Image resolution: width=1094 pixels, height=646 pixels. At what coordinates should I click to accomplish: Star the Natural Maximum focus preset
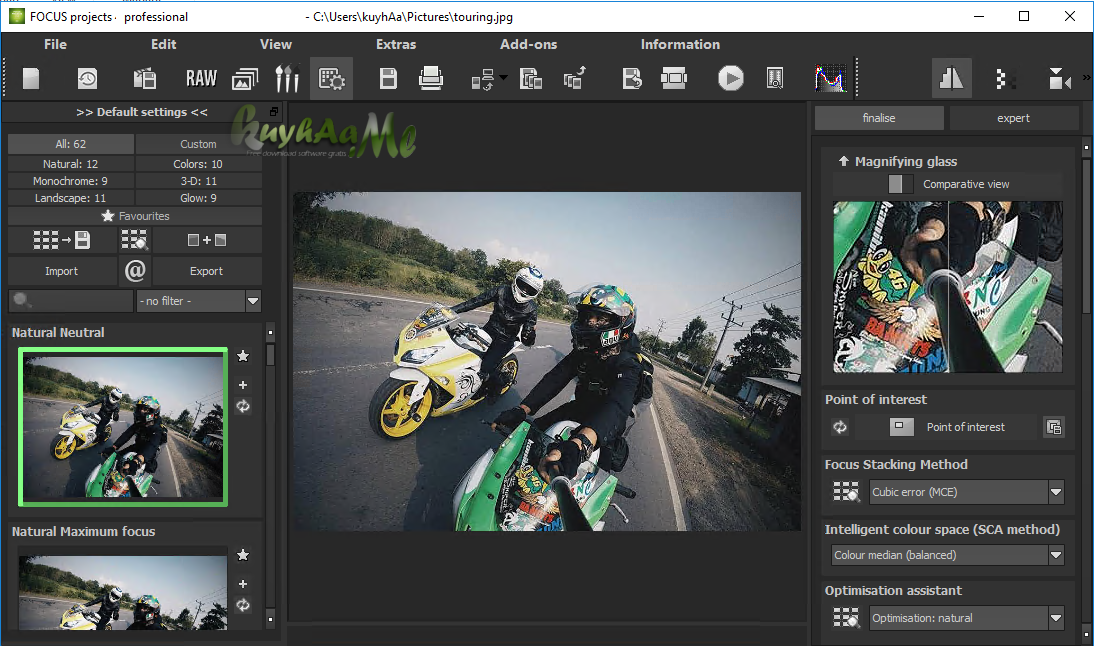pyautogui.click(x=243, y=555)
